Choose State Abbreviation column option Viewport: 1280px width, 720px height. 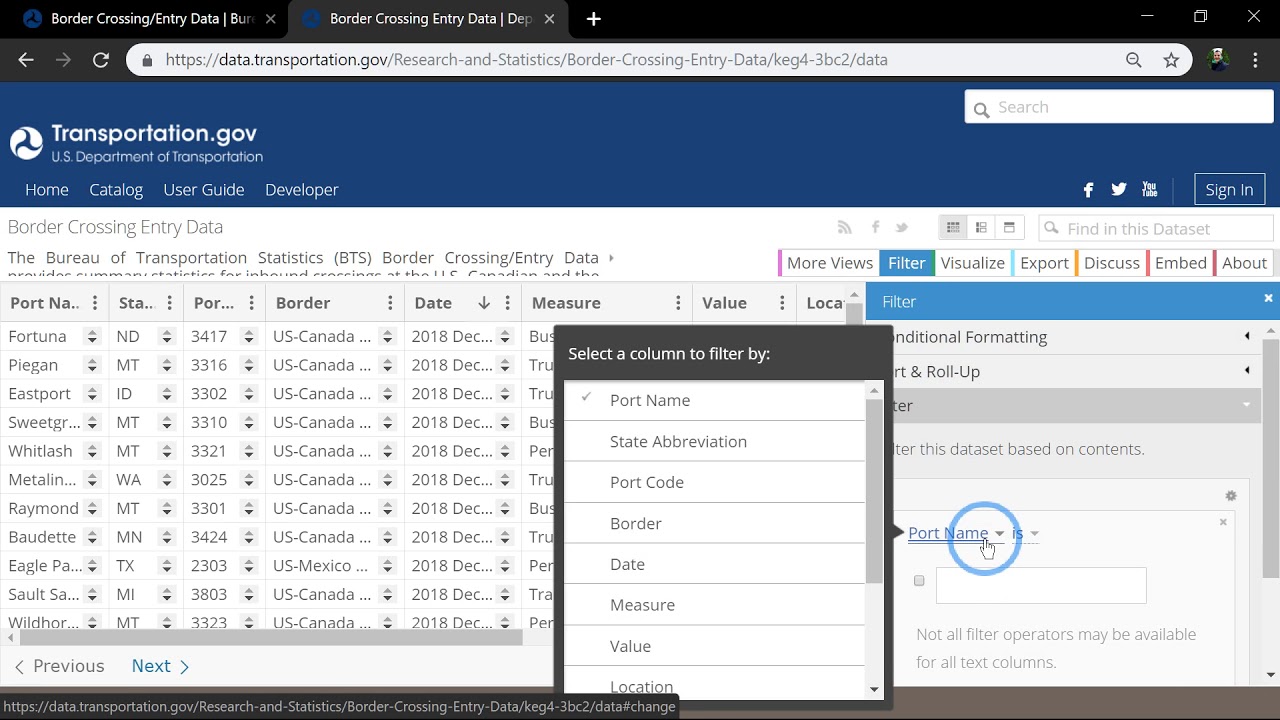pos(714,441)
